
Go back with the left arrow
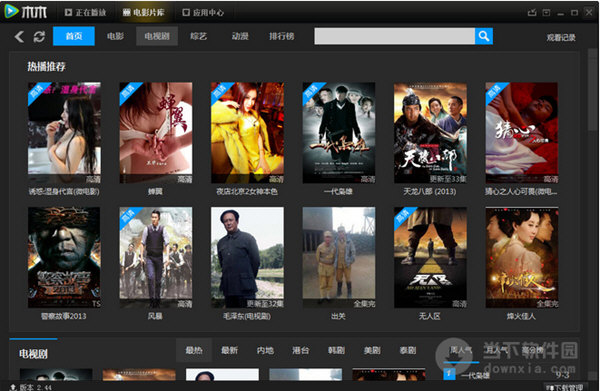(x=19, y=37)
